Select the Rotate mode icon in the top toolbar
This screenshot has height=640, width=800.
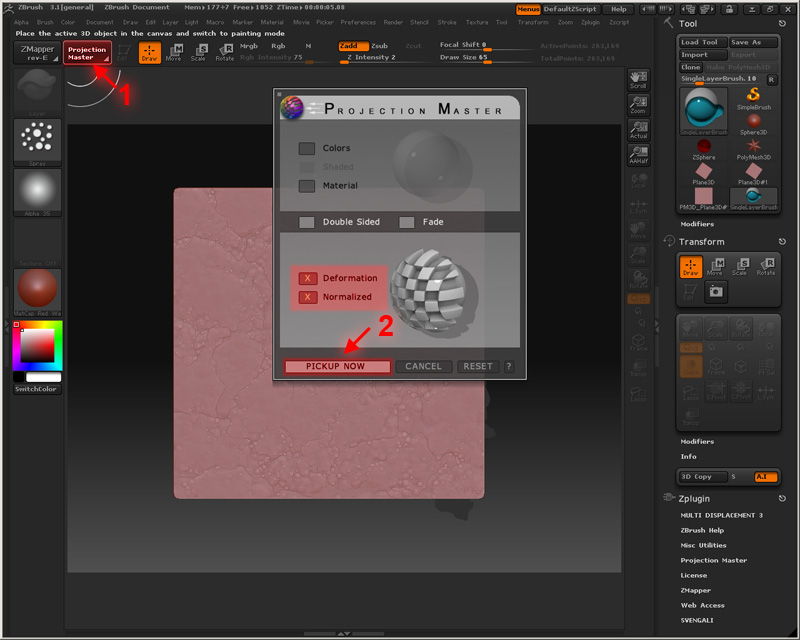[224, 53]
